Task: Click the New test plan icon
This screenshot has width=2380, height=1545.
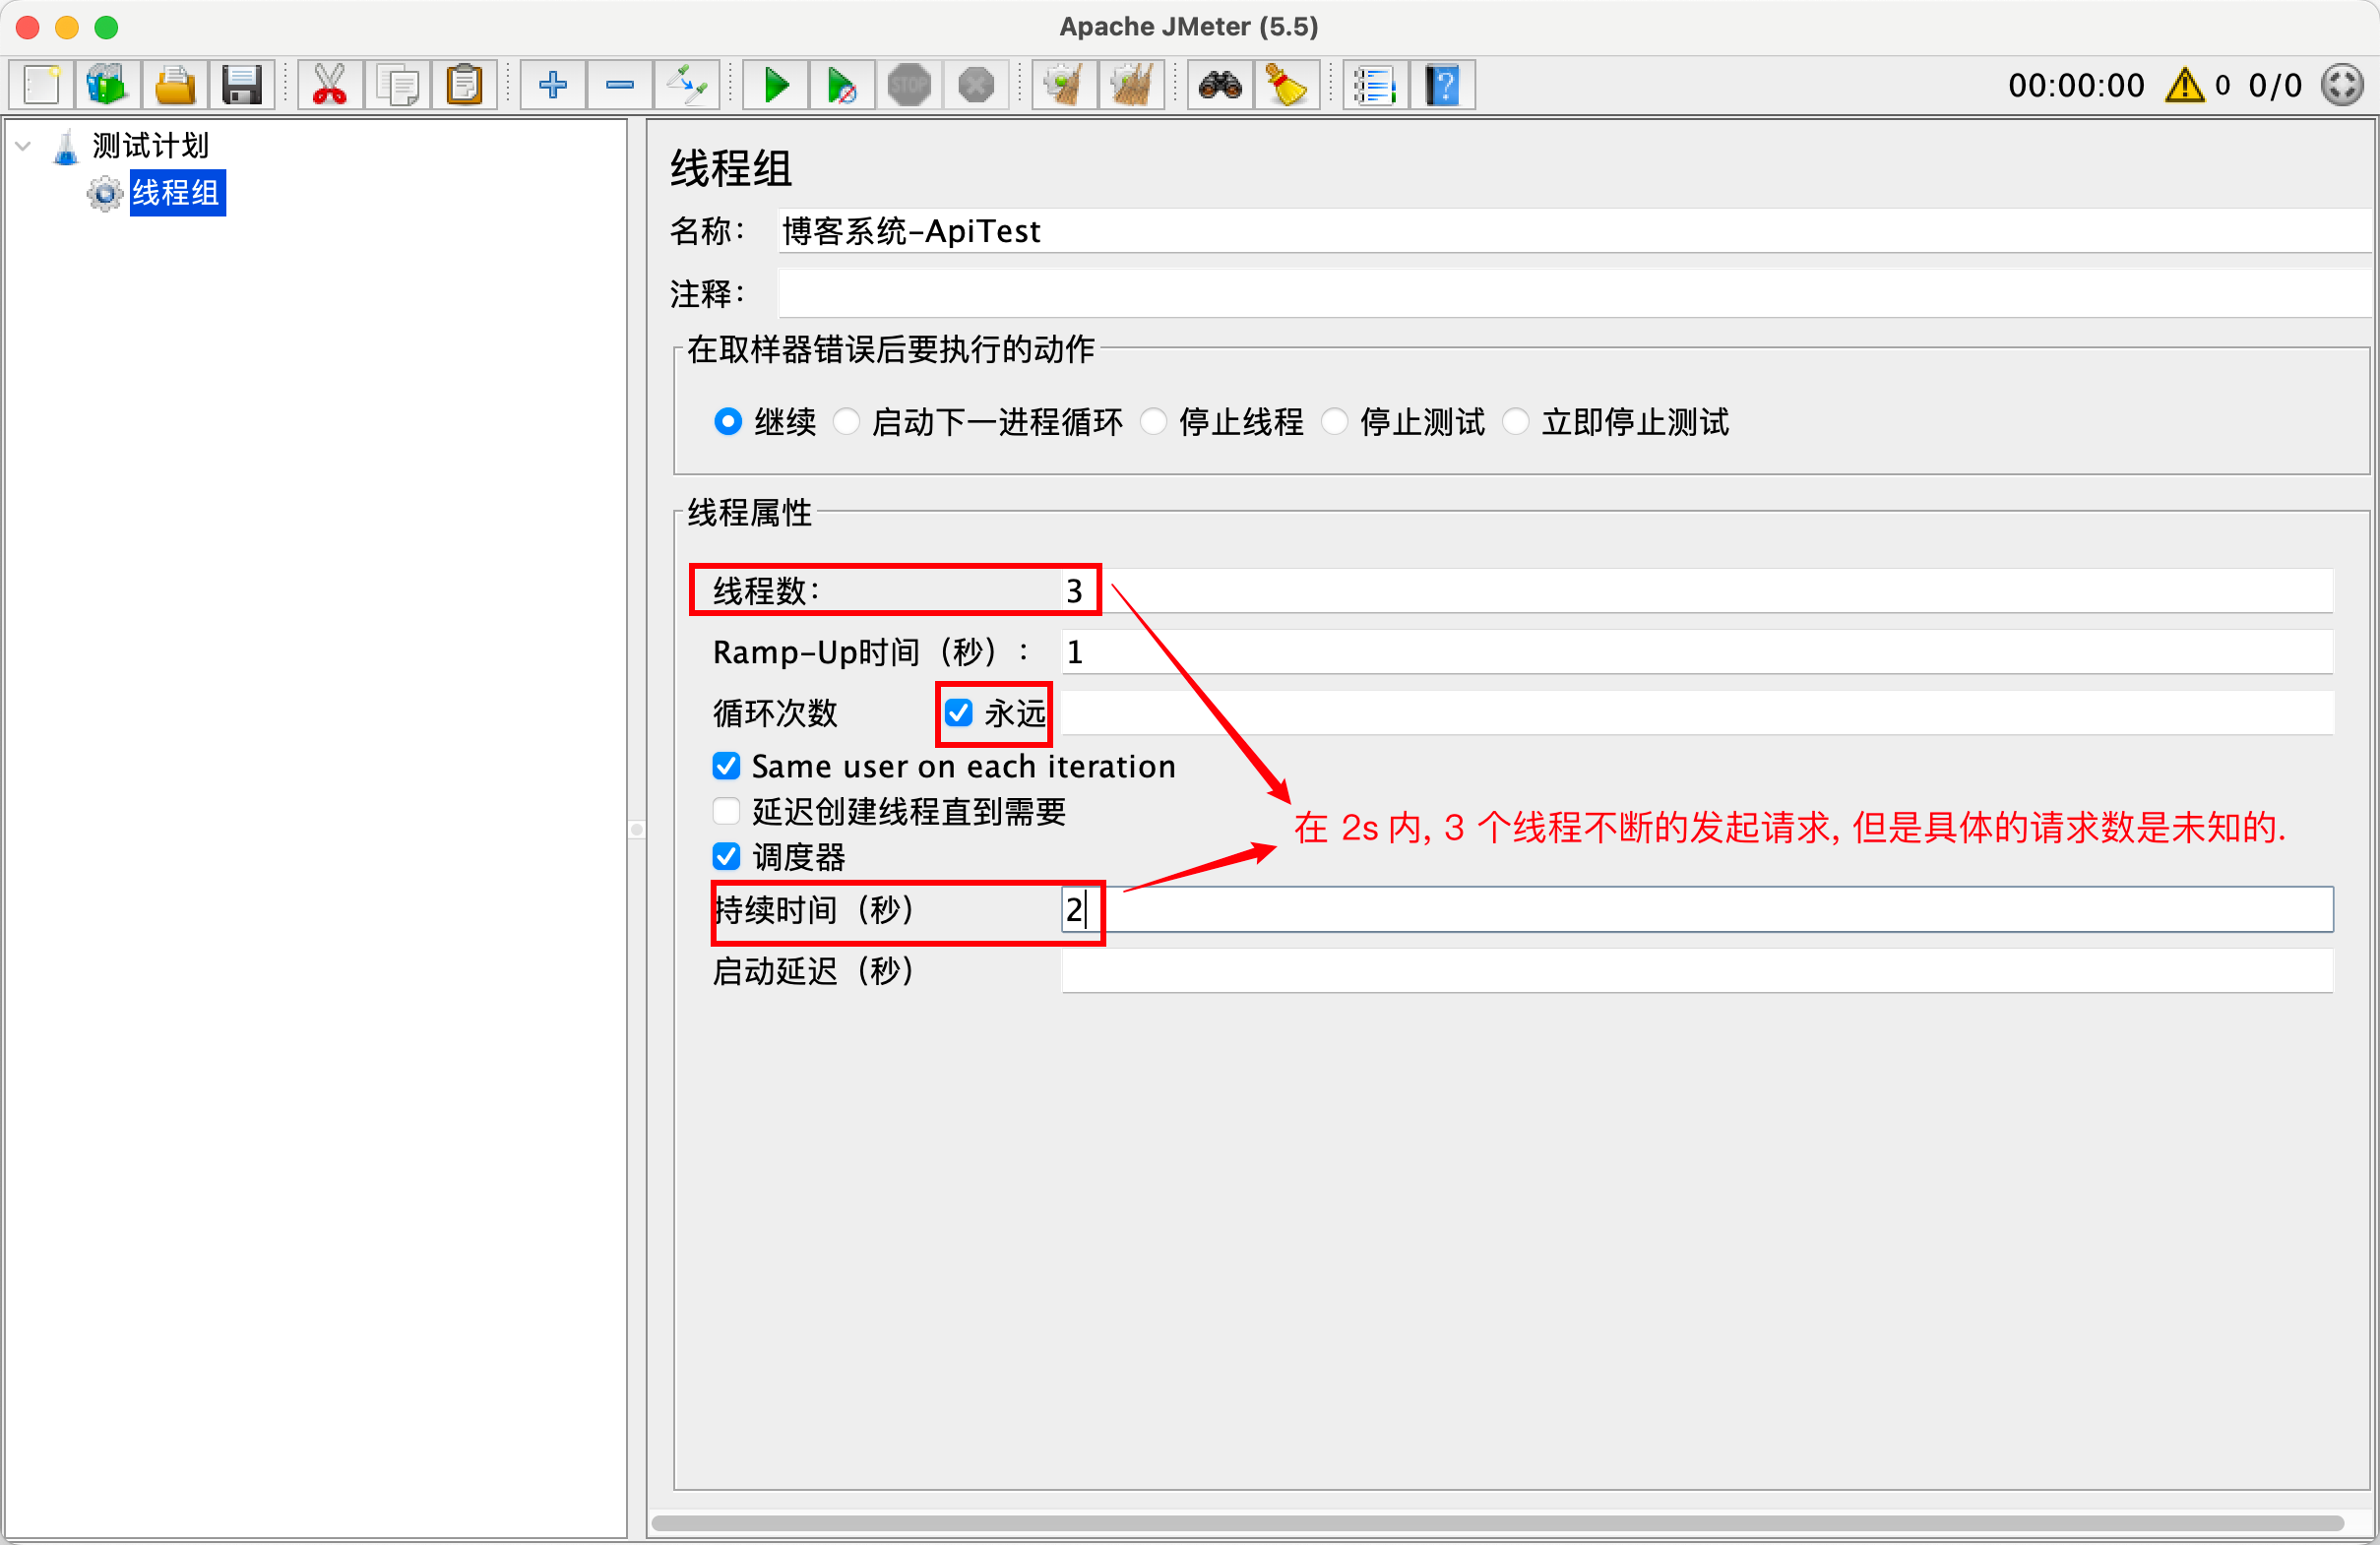Action: coord(42,85)
